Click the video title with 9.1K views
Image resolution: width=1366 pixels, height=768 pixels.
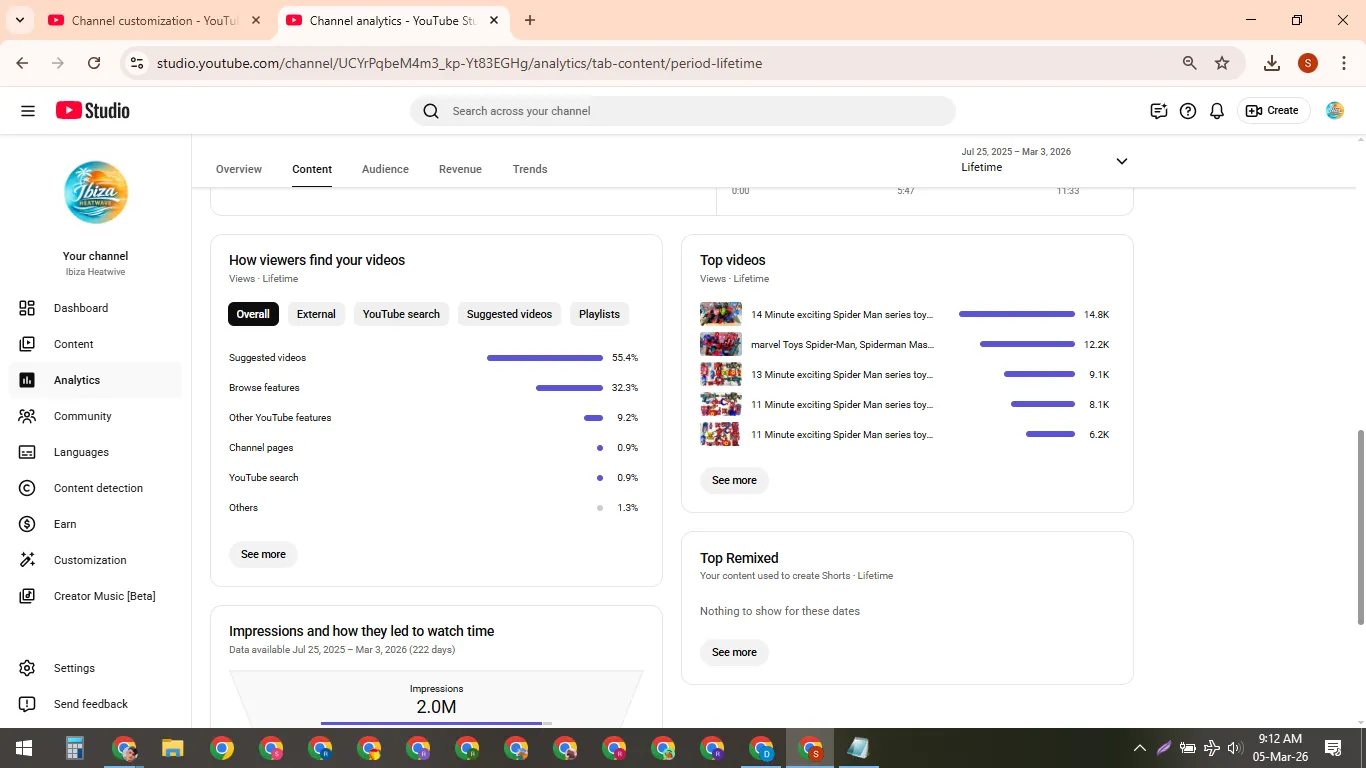842,374
